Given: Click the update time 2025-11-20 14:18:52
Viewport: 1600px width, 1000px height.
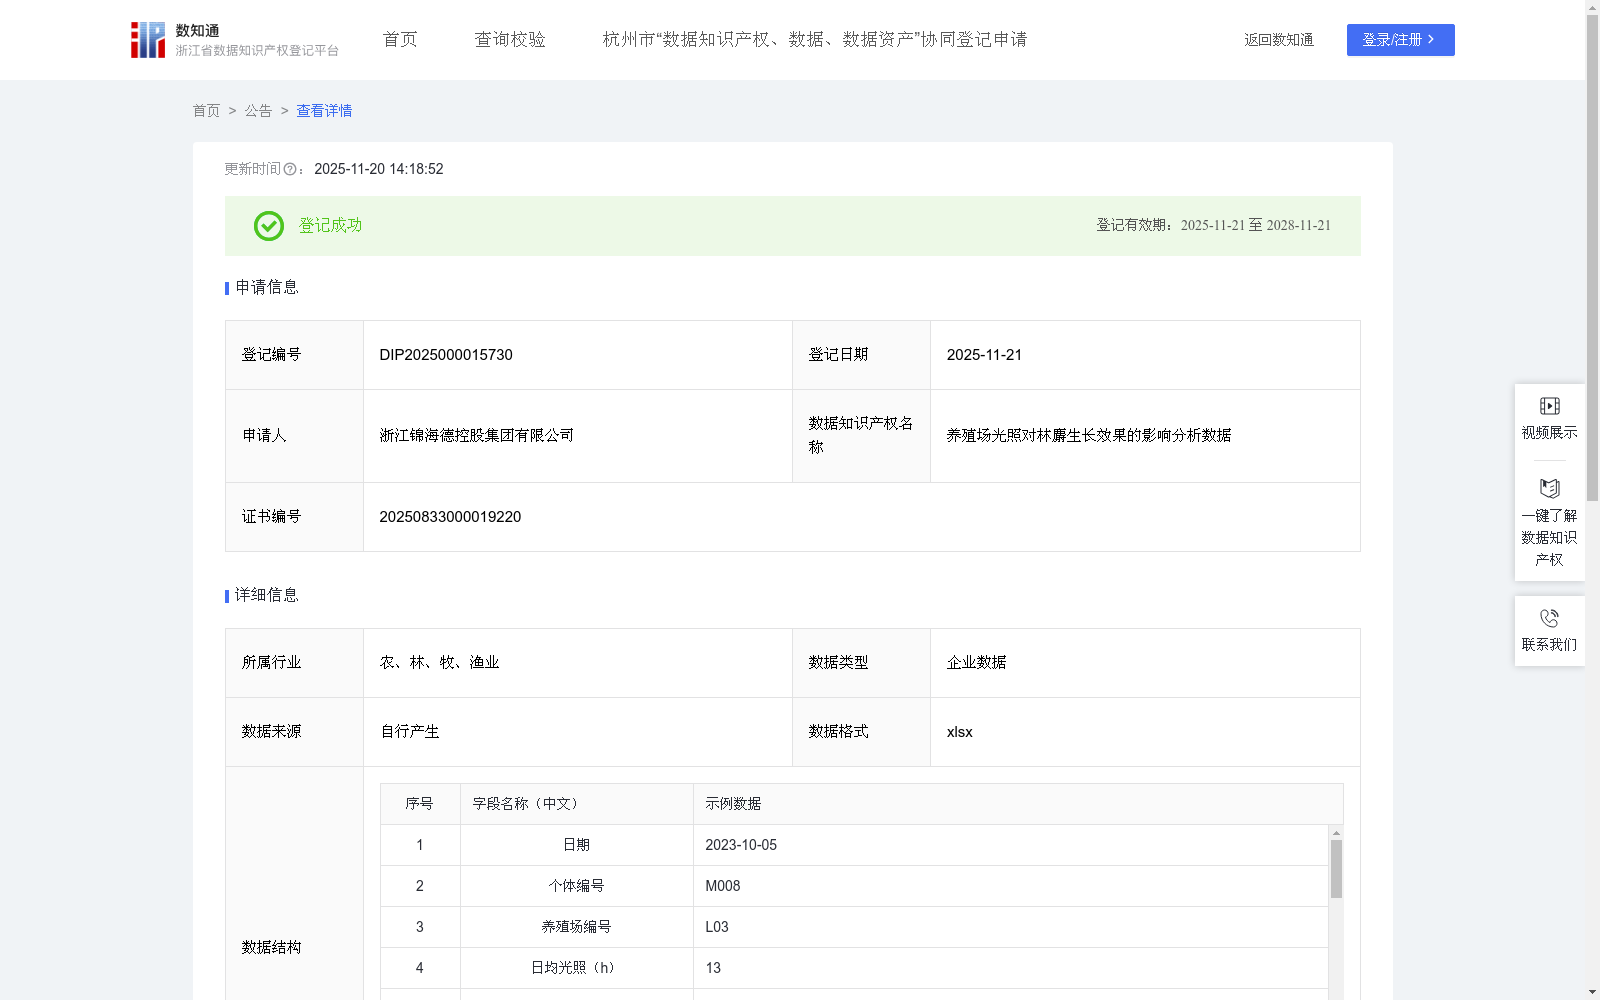Looking at the screenshot, I should click(x=379, y=170).
